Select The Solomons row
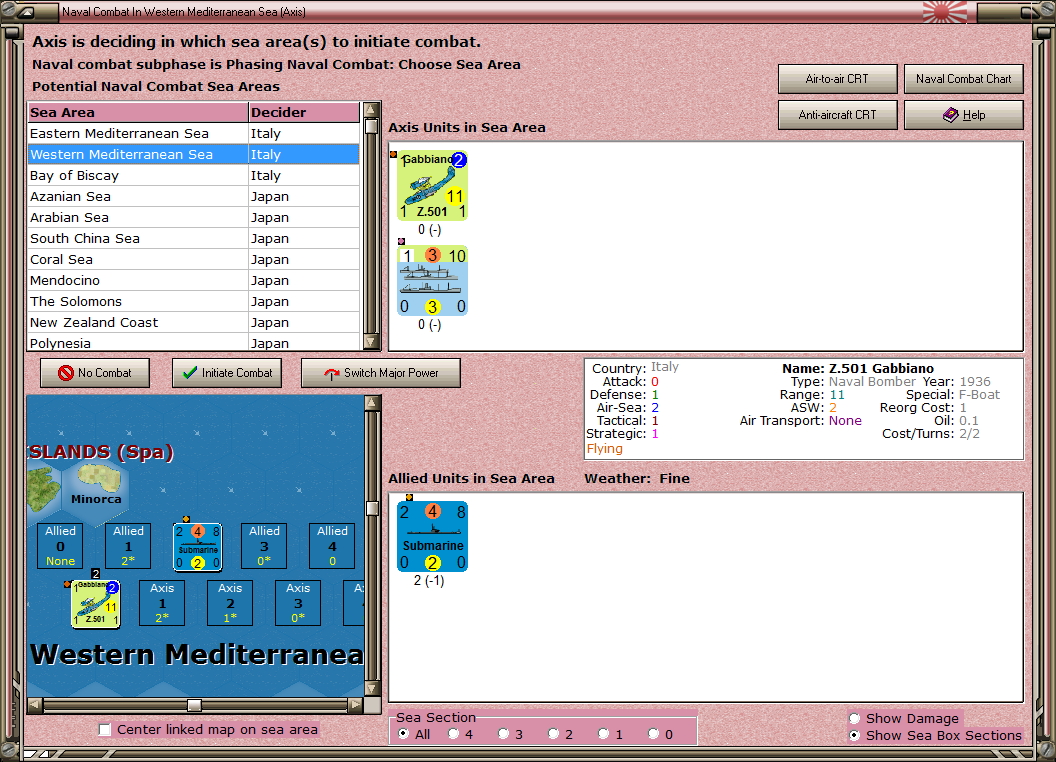The width and height of the screenshot is (1056, 762). 193,301
